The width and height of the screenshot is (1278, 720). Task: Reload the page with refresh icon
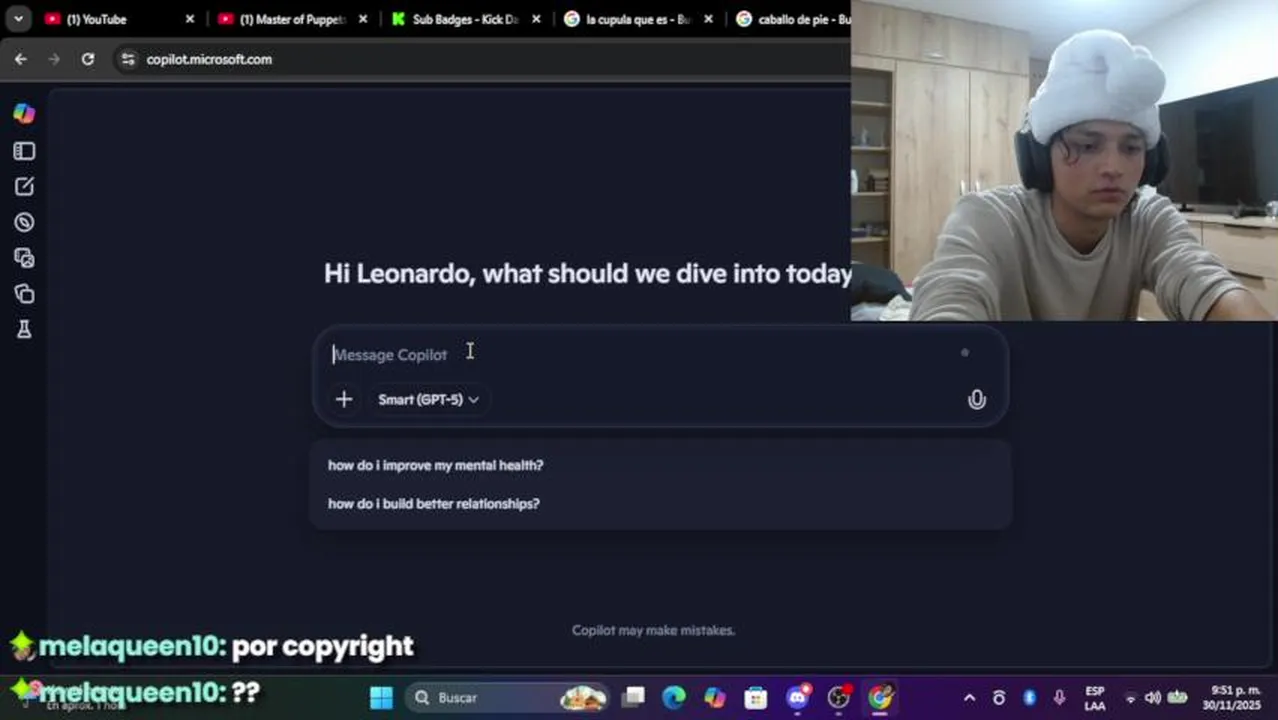[x=88, y=59]
